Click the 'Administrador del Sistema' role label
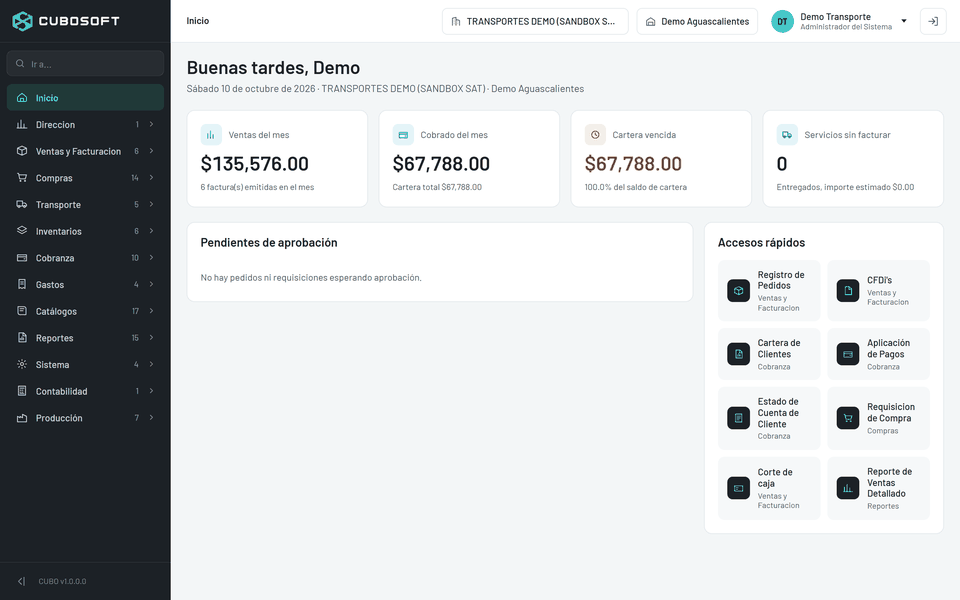This screenshot has width=960, height=600. coord(846,27)
